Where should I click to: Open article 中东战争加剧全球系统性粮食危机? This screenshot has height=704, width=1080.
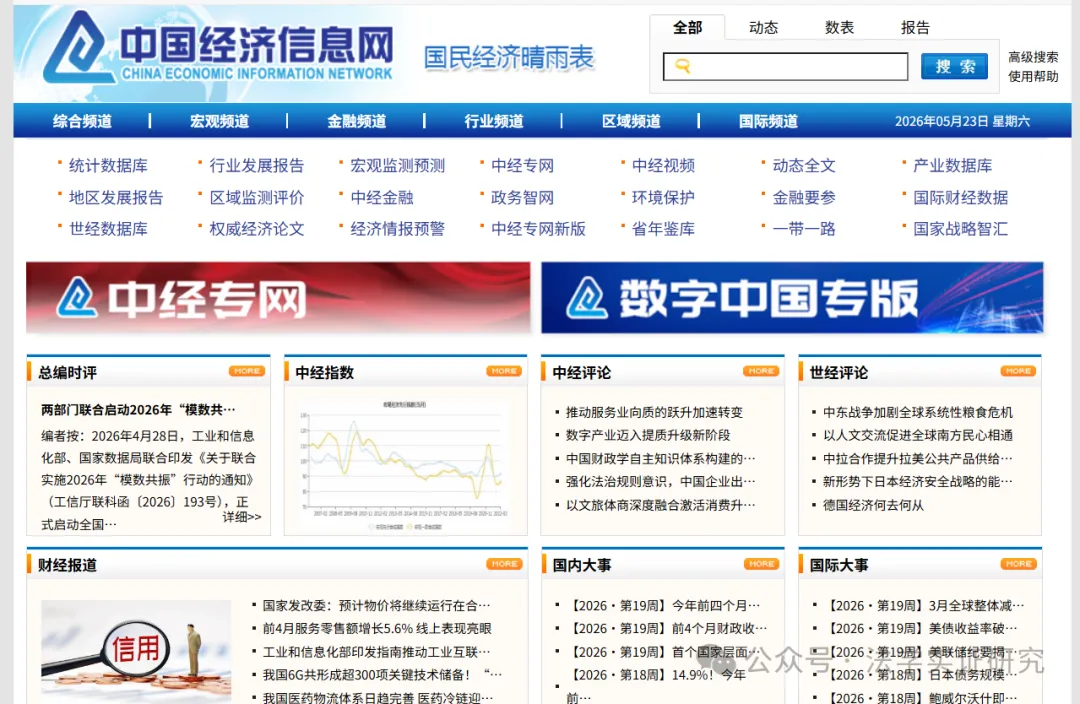[917, 412]
